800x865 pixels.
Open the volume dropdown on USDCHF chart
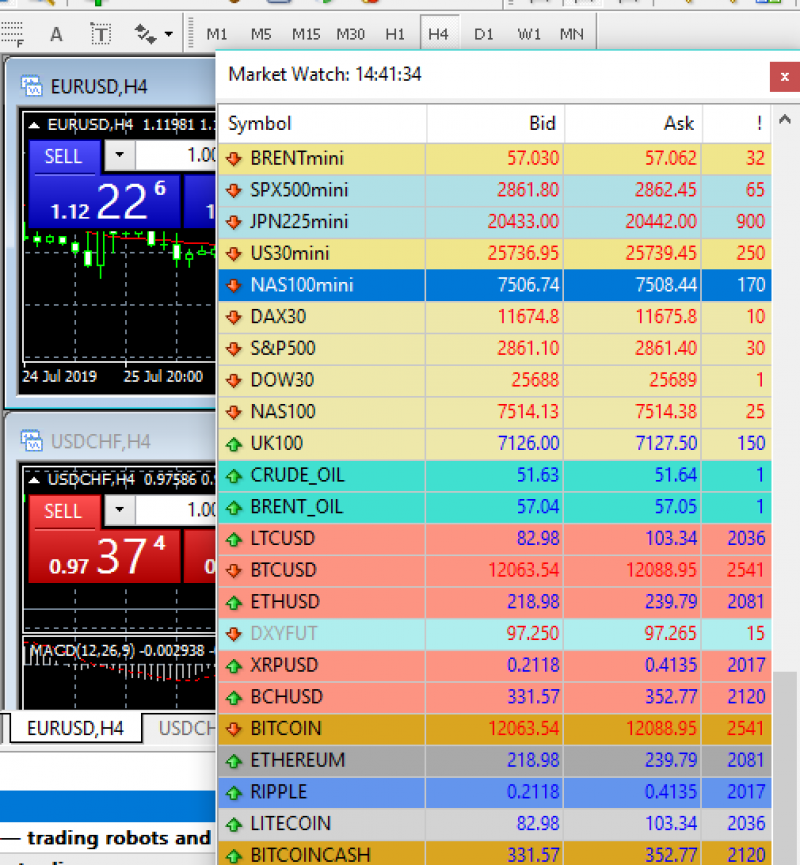(x=119, y=509)
